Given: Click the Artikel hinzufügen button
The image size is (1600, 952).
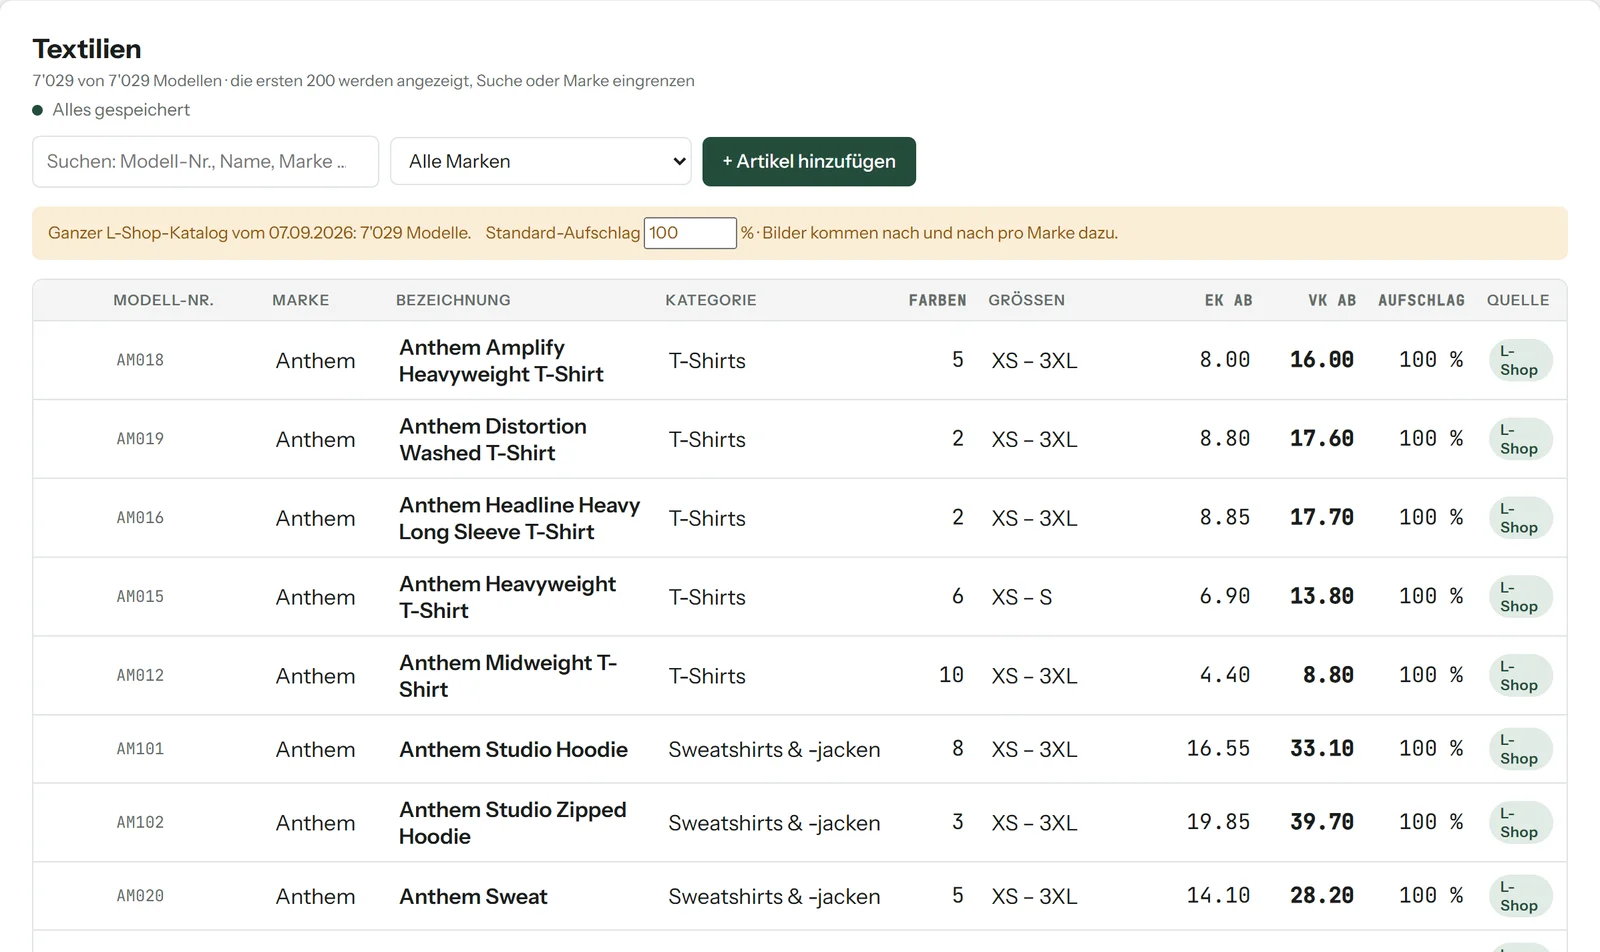Looking at the screenshot, I should pos(809,161).
